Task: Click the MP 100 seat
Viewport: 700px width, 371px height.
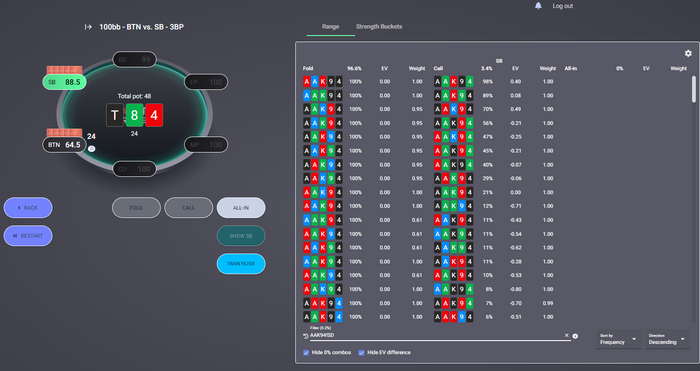Action: coord(206,145)
